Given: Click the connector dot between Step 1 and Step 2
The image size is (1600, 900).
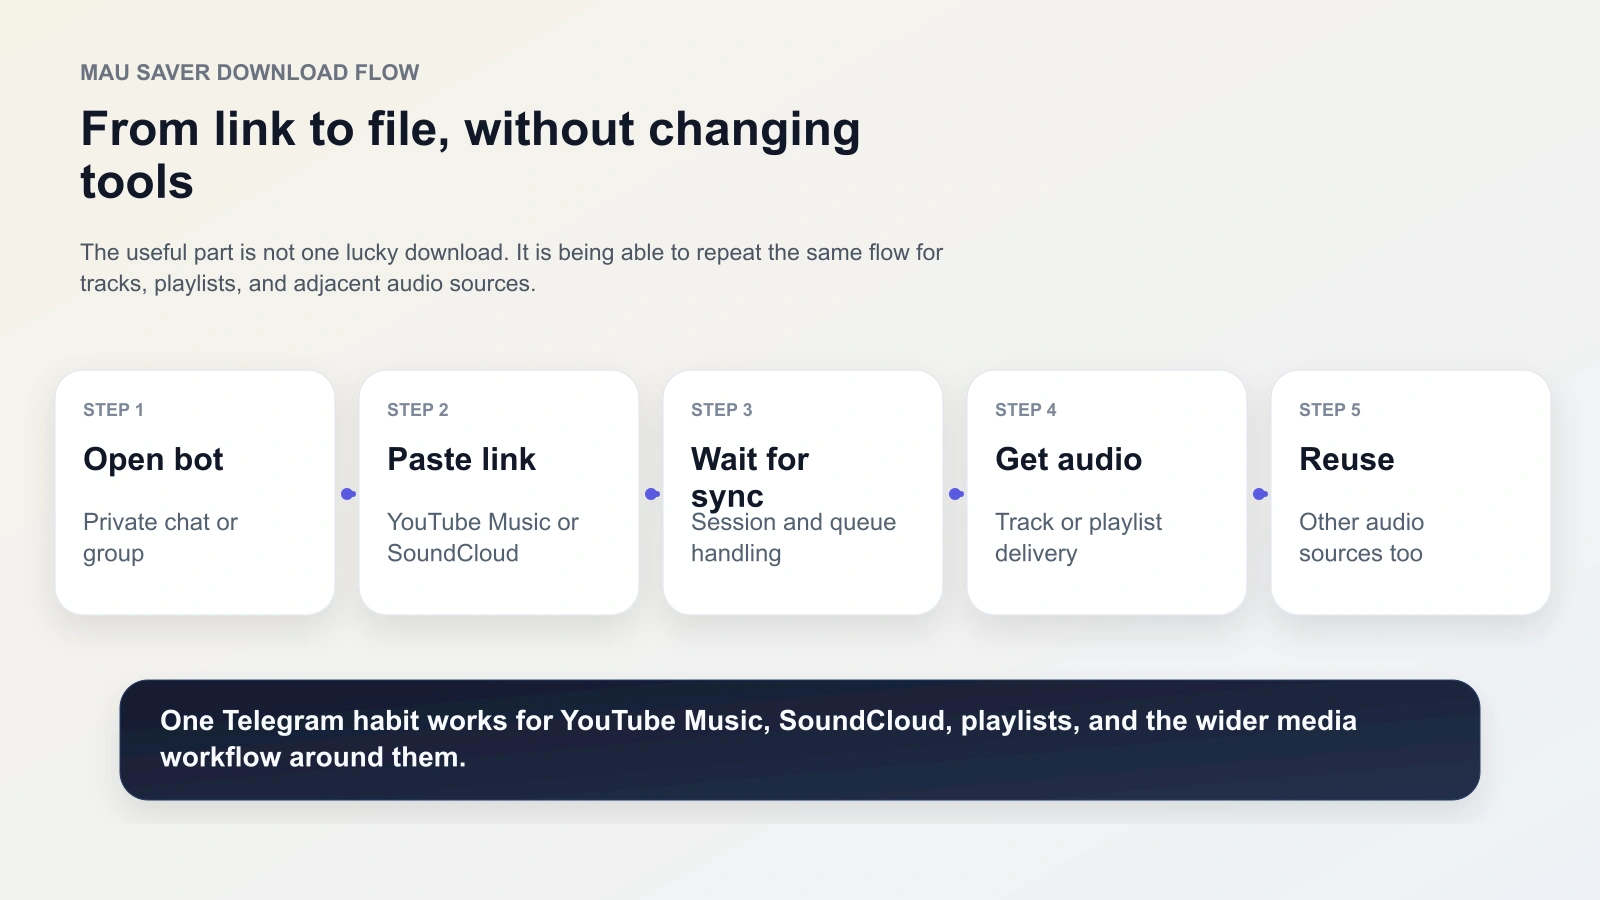Looking at the screenshot, I should tap(346, 492).
